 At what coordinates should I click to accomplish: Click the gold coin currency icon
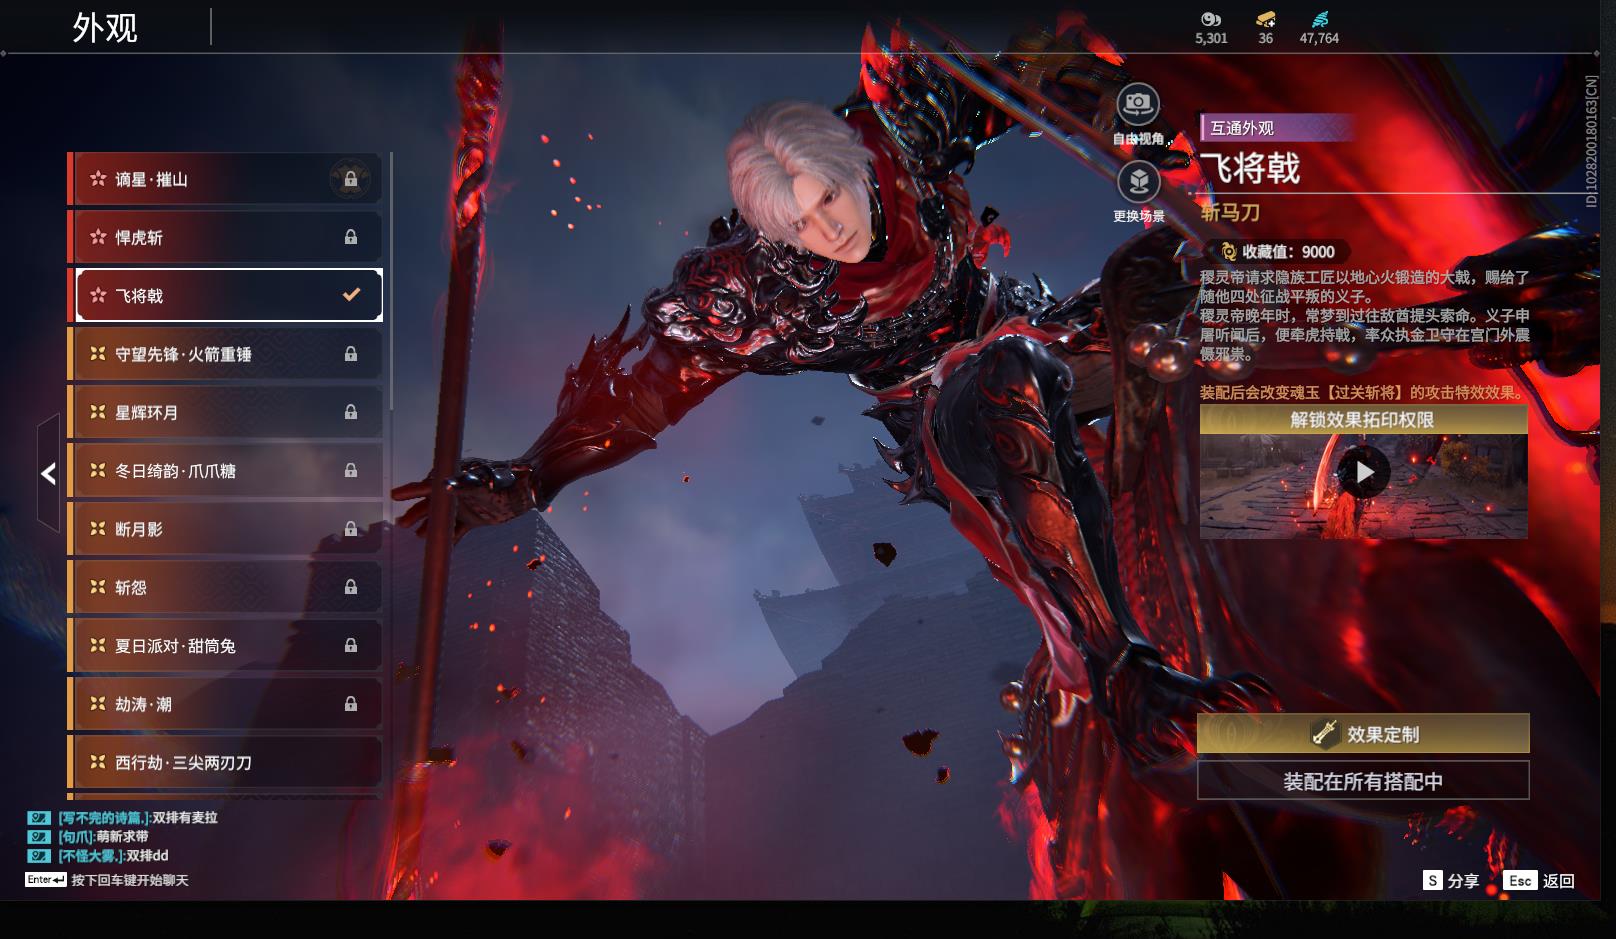[1211, 19]
